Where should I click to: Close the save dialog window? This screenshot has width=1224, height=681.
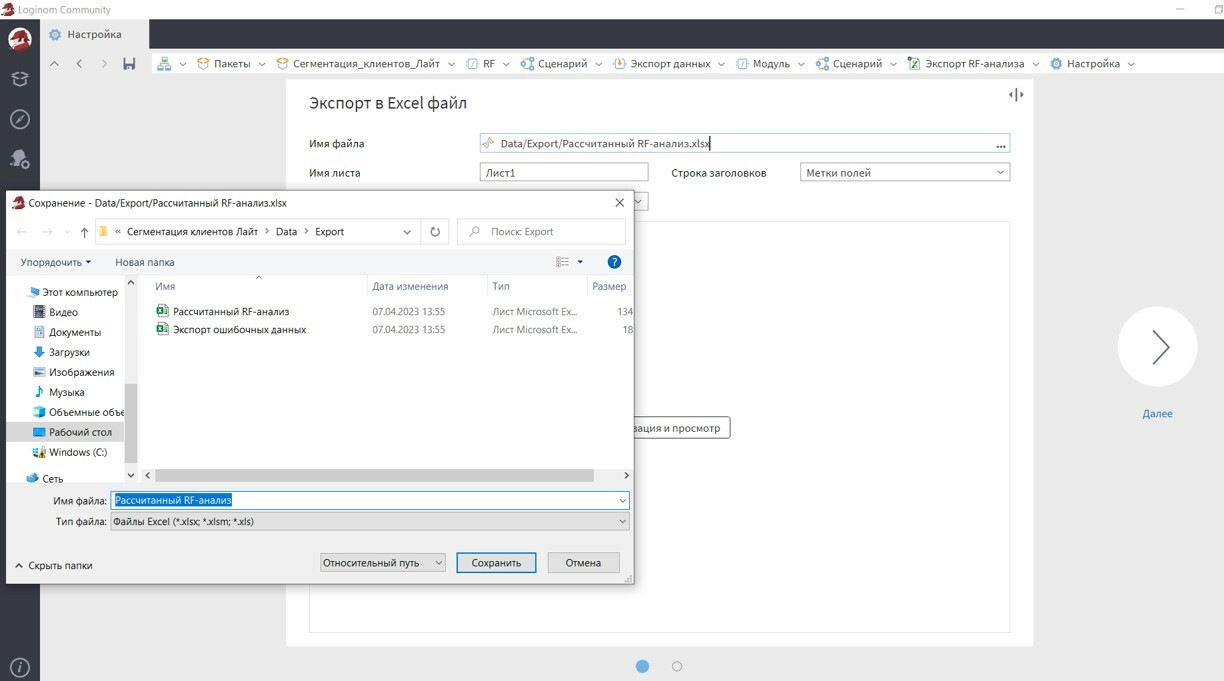point(619,202)
